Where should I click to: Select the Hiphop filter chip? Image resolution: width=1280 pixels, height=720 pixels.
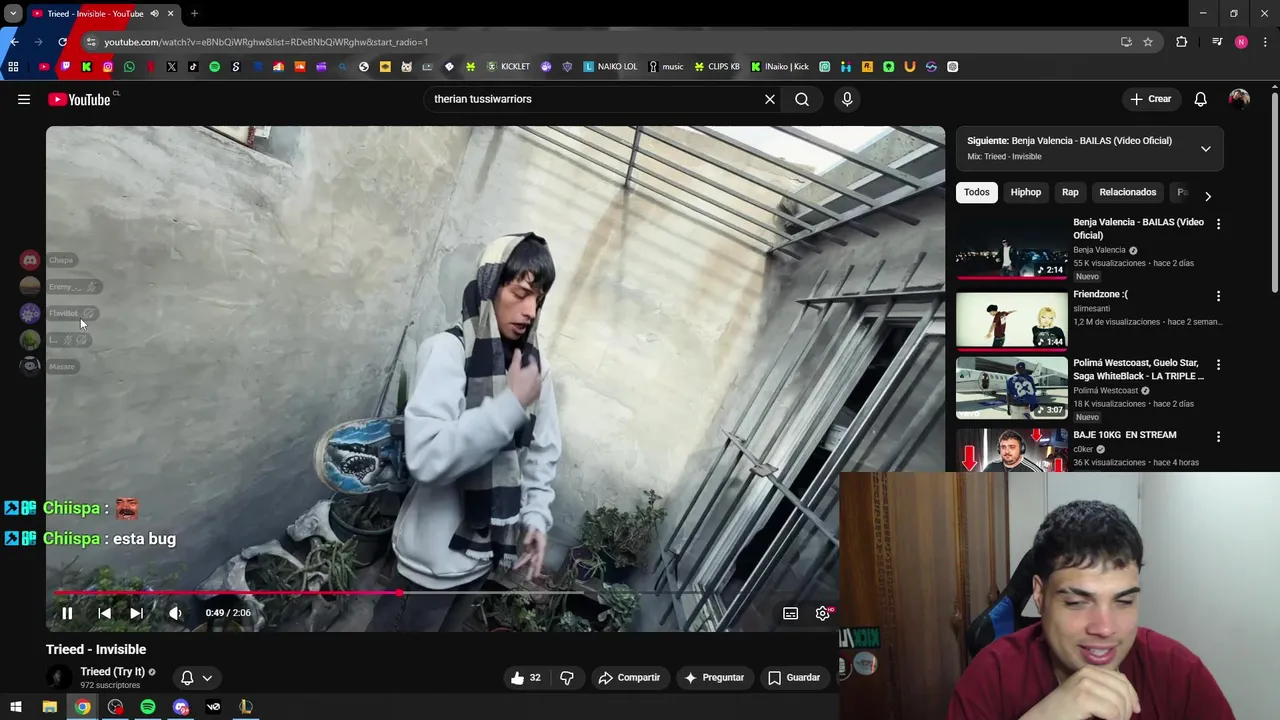1025,192
